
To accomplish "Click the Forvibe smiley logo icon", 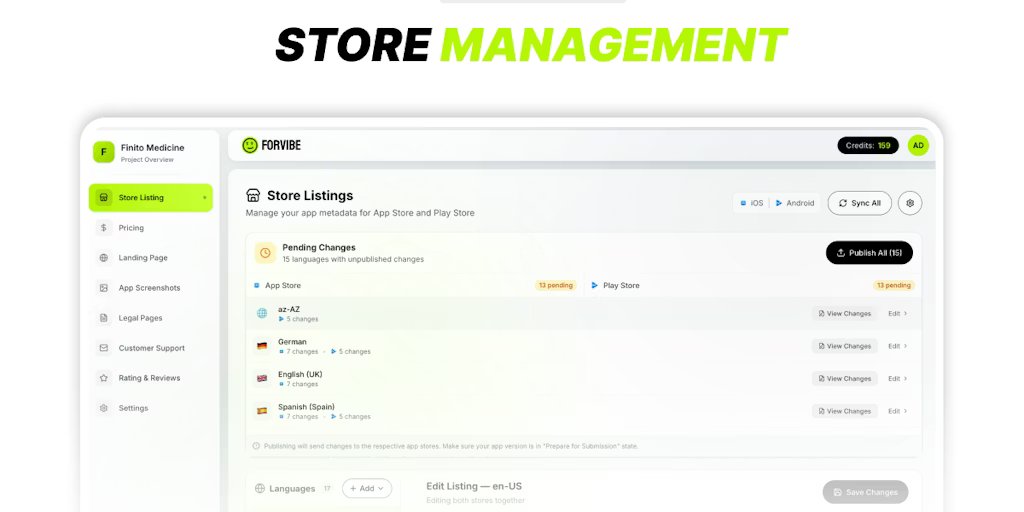I will [250, 145].
